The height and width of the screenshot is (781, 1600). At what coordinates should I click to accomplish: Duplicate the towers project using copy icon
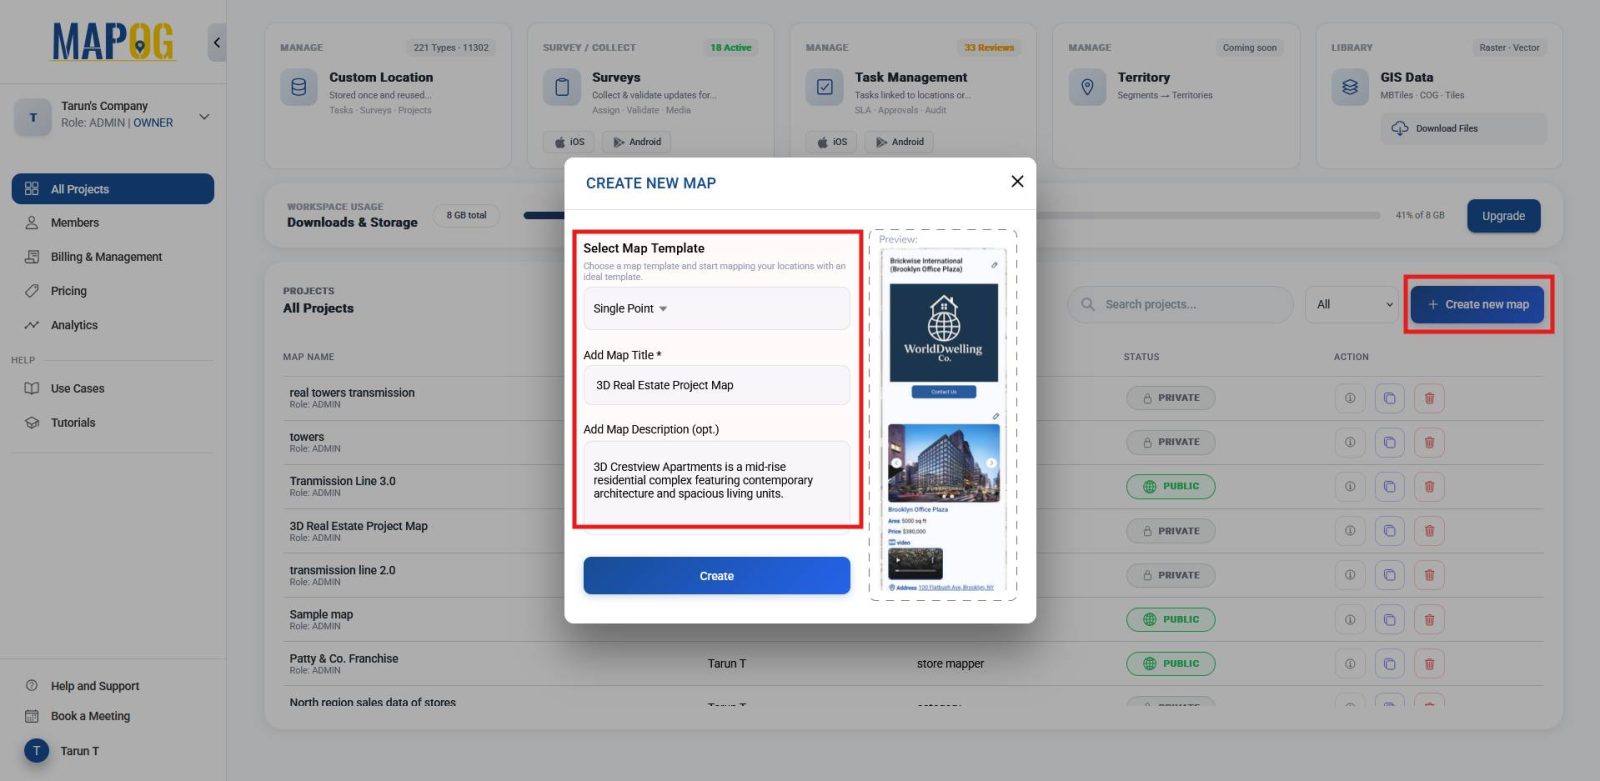tap(1389, 442)
